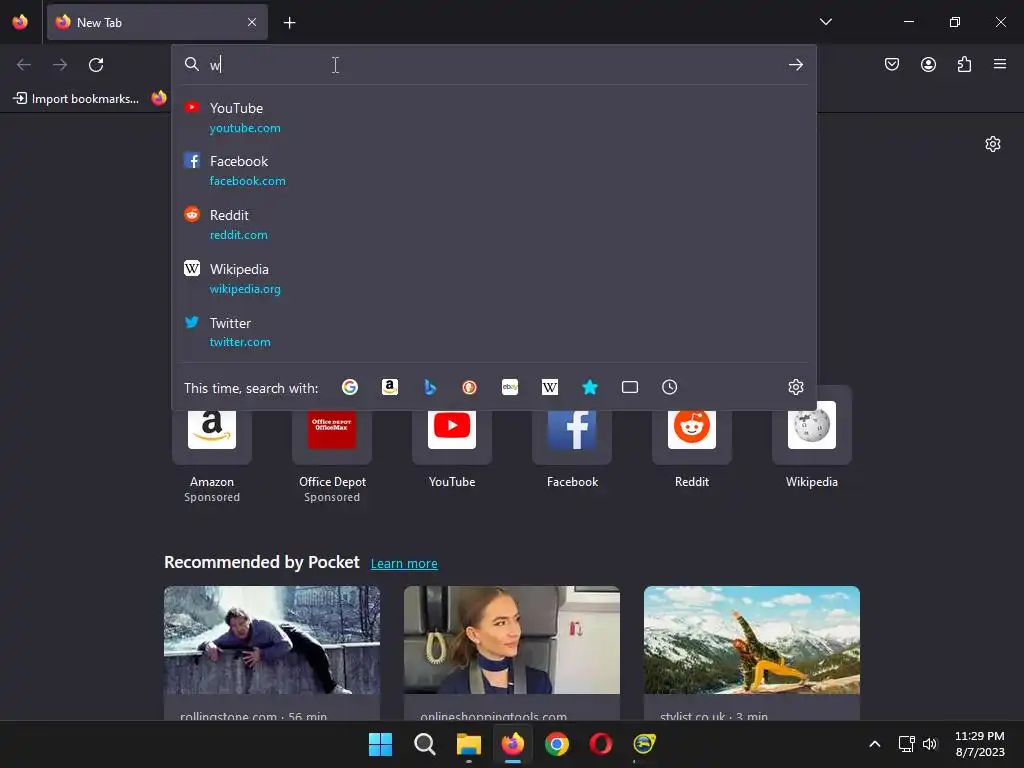Open a new tab with plus button
The width and height of the screenshot is (1024, 768).
[289, 23]
